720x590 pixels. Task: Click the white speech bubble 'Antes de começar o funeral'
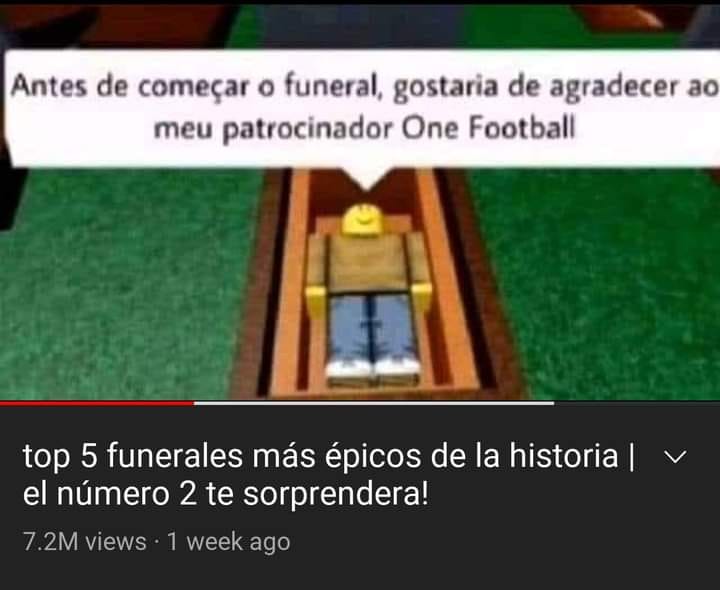[x=363, y=108]
